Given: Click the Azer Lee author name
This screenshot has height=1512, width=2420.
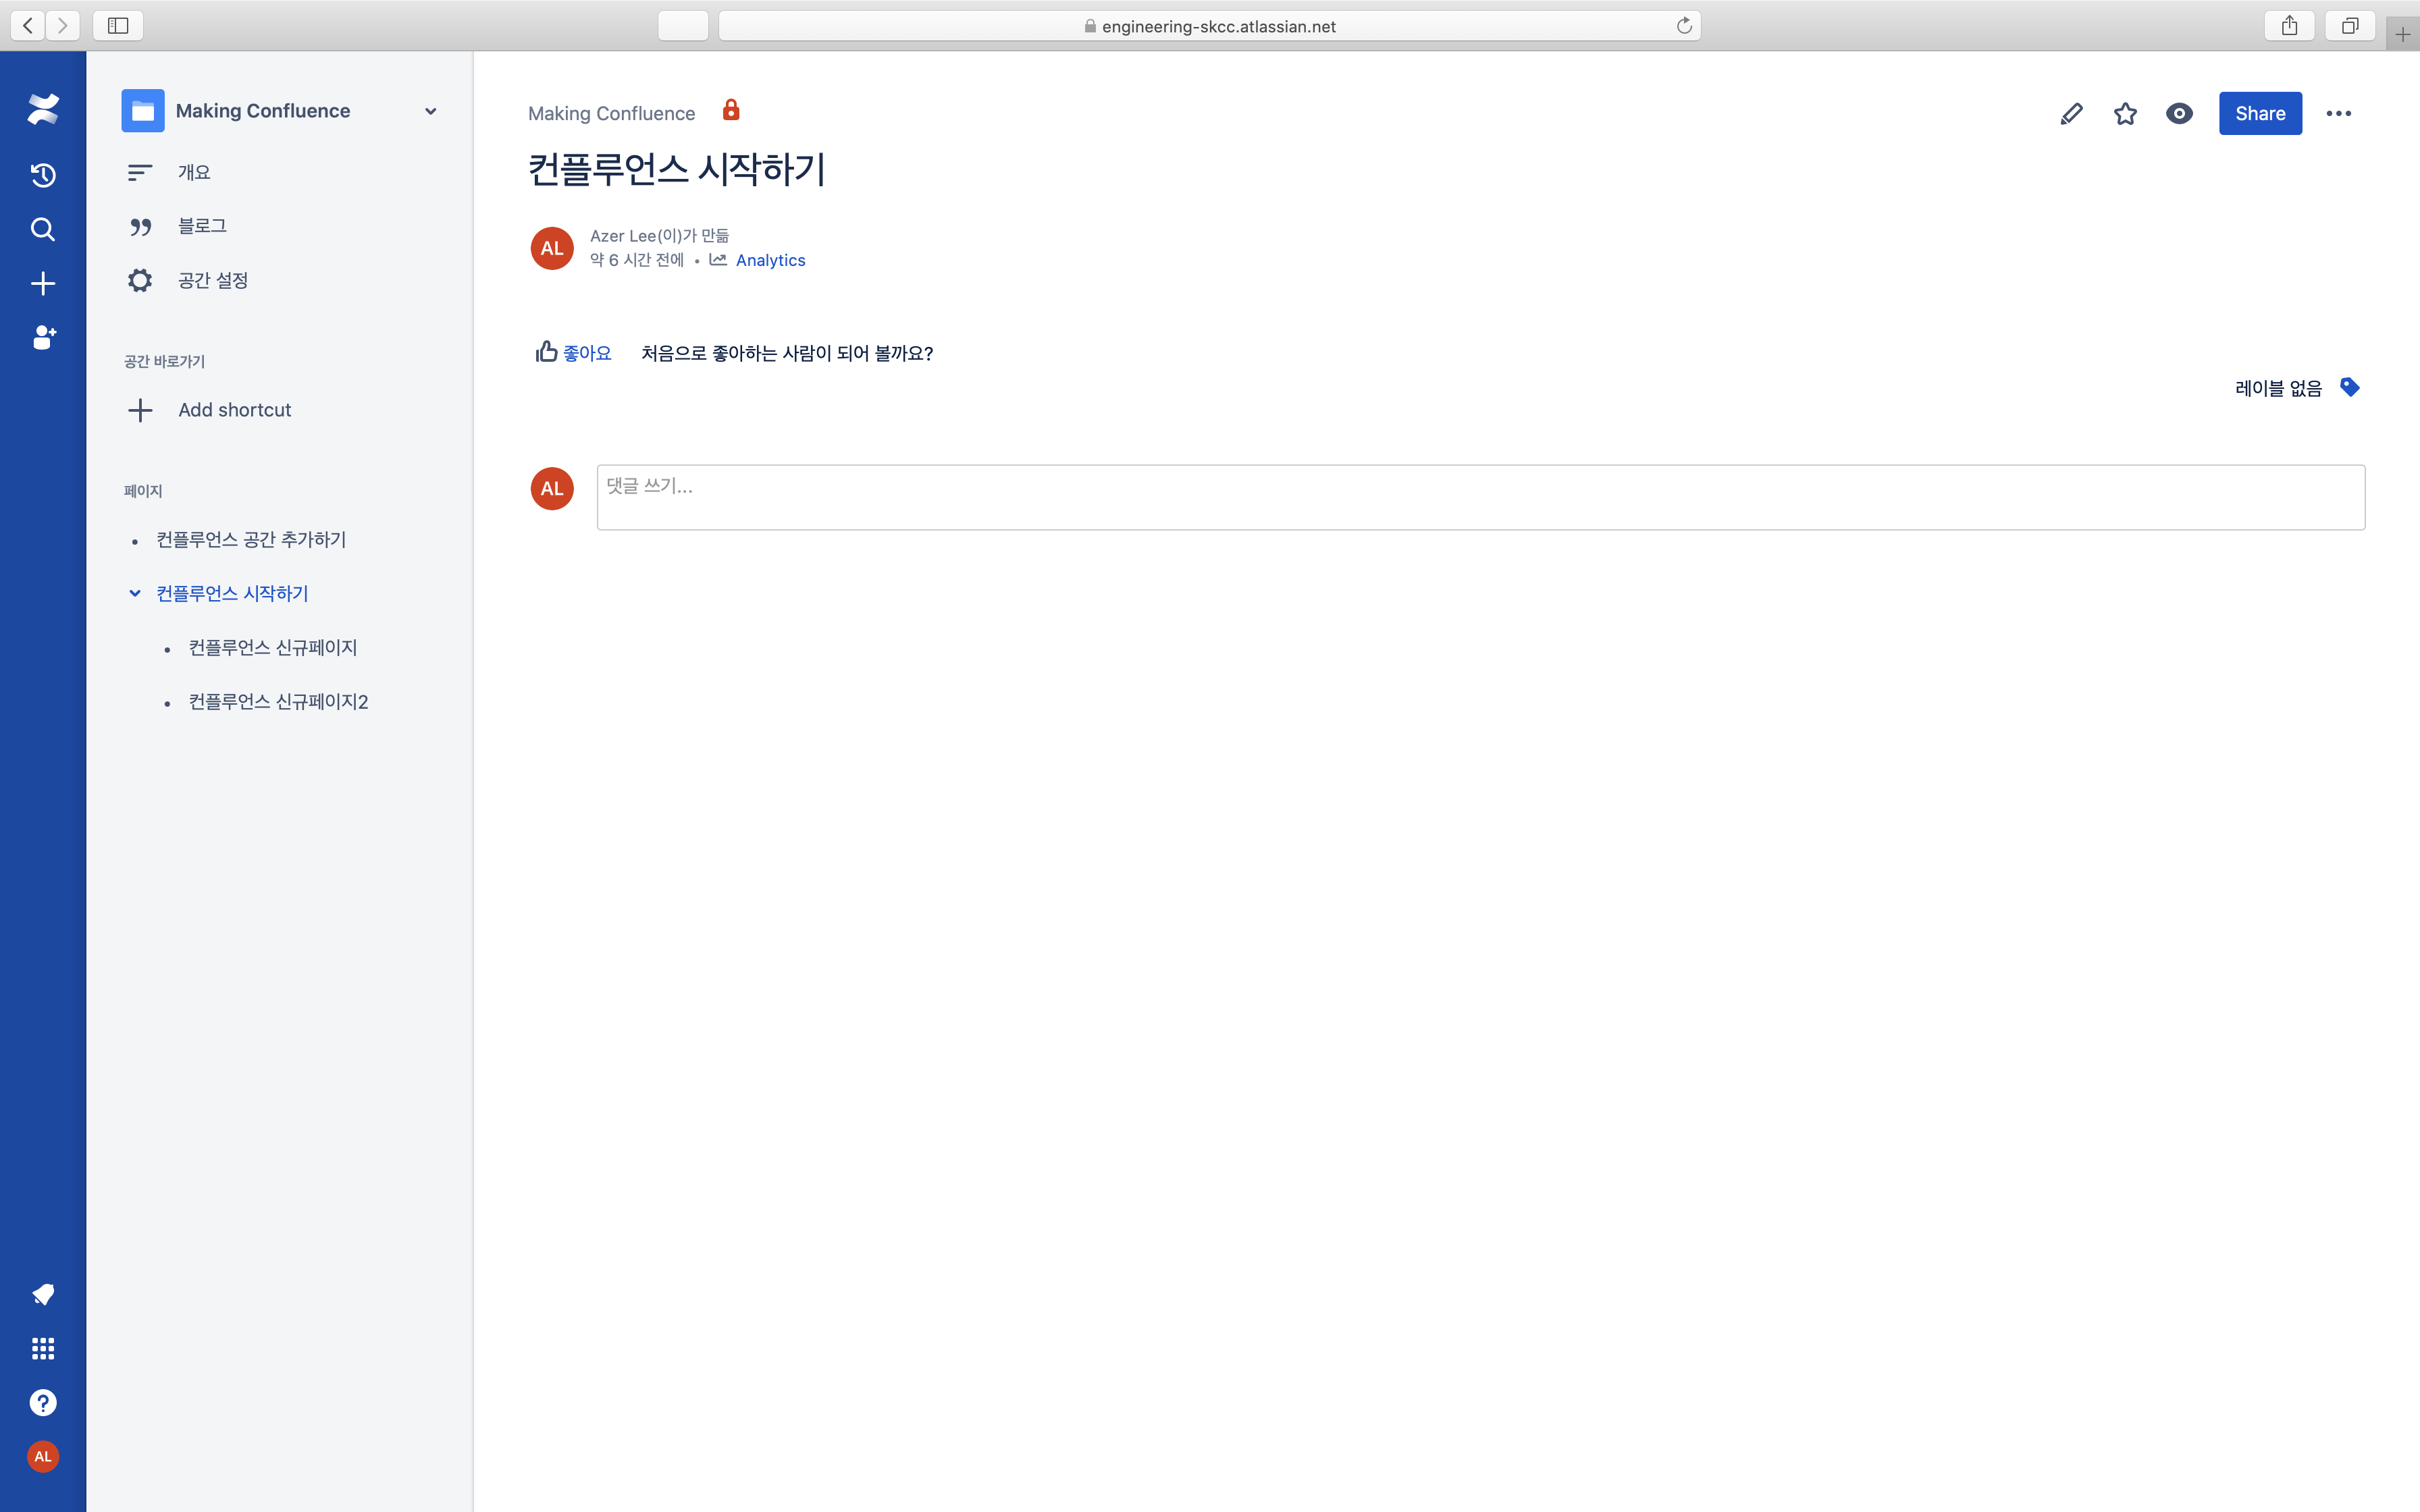Looking at the screenshot, I should (x=623, y=236).
